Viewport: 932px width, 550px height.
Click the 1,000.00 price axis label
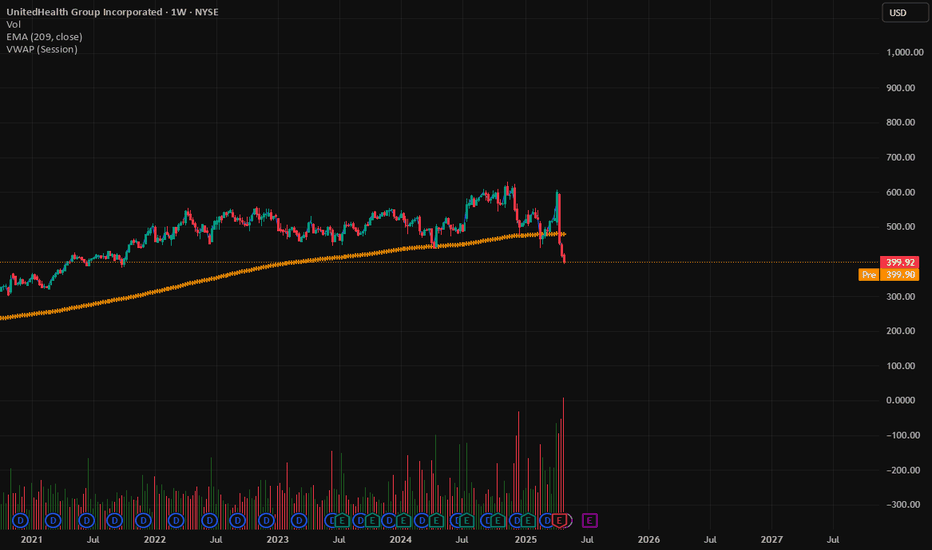click(x=905, y=52)
